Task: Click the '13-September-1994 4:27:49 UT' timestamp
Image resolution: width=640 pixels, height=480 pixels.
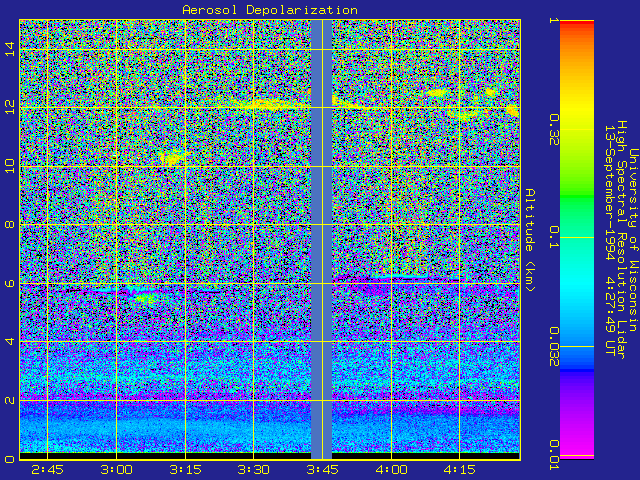Action: [609, 240]
